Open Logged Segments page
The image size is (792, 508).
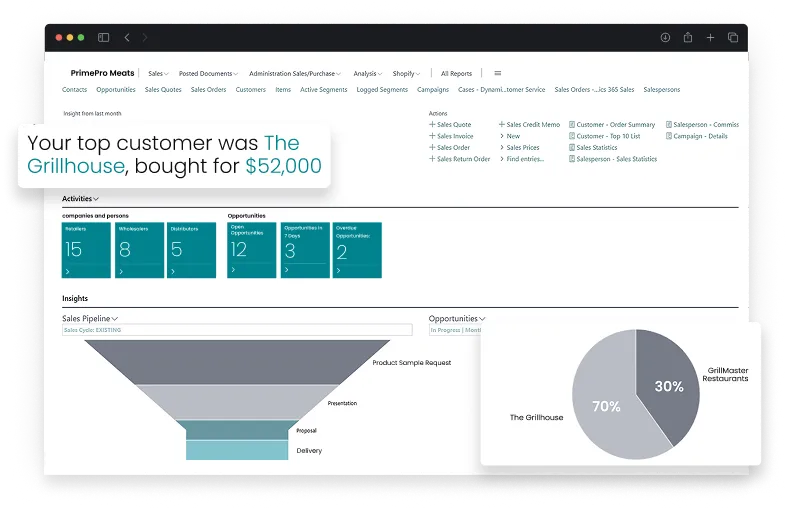click(382, 89)
